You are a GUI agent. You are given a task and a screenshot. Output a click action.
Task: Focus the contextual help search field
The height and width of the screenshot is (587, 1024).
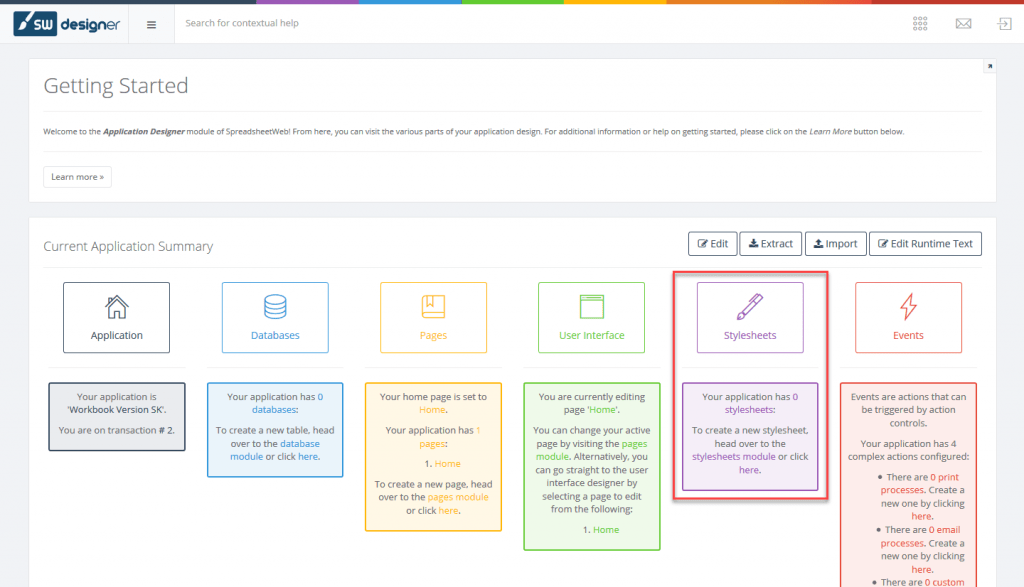(x=400, y=23)
